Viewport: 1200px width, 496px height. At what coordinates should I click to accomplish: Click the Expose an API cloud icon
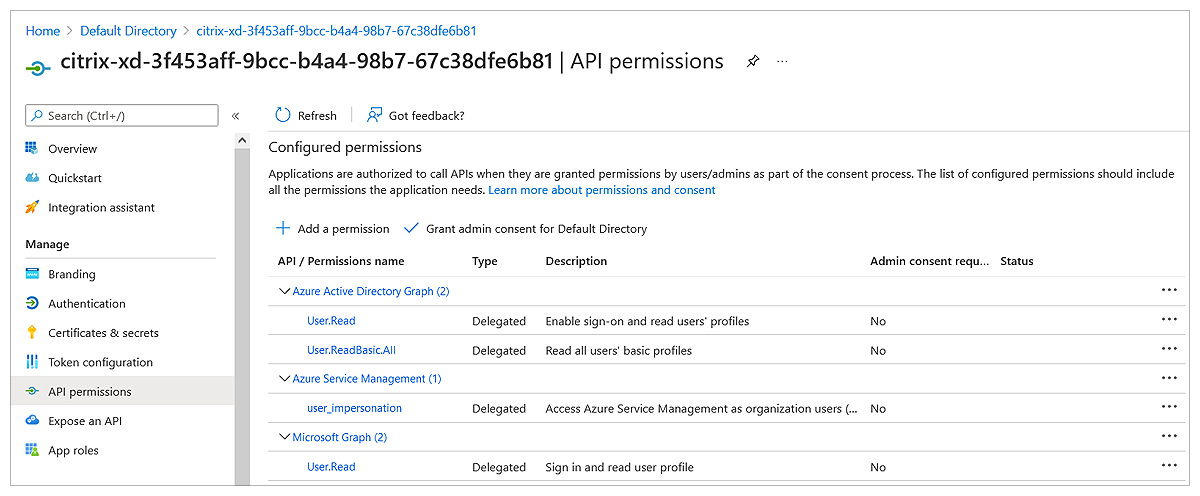coord(31,421)
